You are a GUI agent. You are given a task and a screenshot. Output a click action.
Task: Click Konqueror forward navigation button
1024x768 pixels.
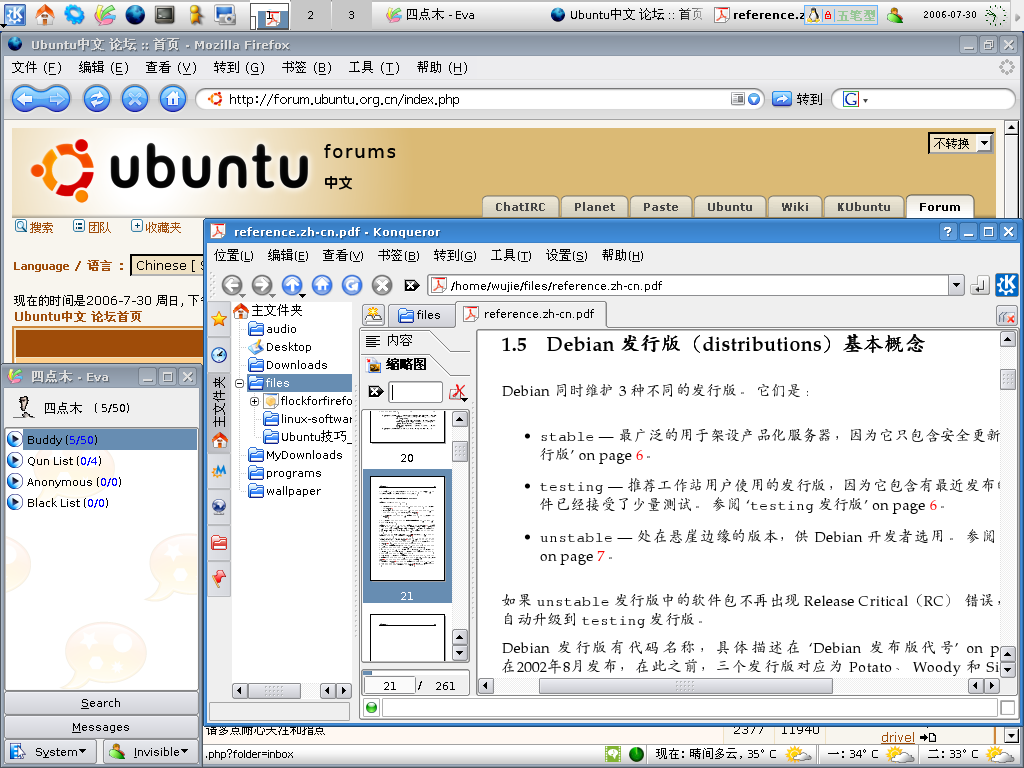click(x=262, y=285)
